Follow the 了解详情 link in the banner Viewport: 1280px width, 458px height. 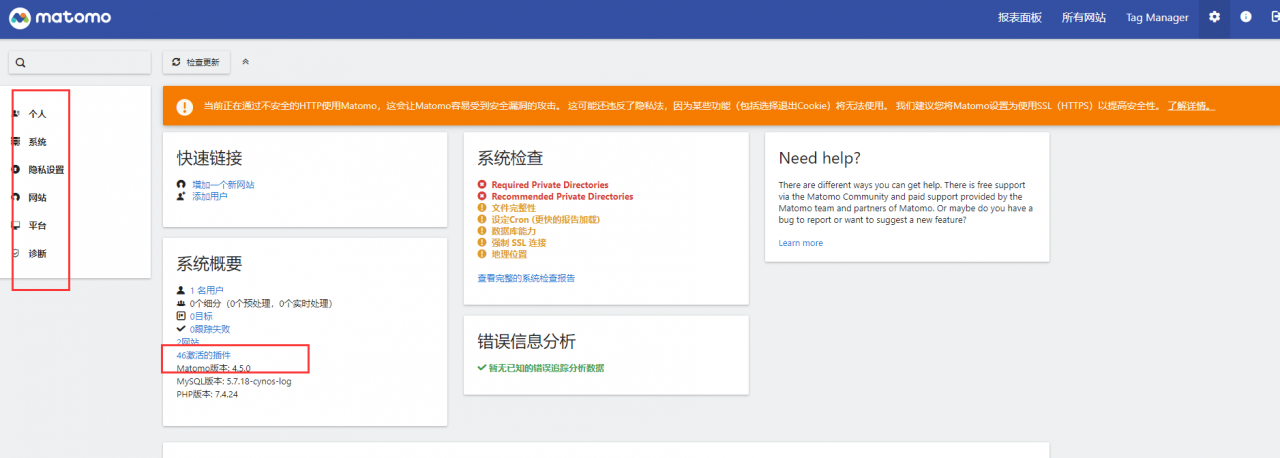point(1191,106)
